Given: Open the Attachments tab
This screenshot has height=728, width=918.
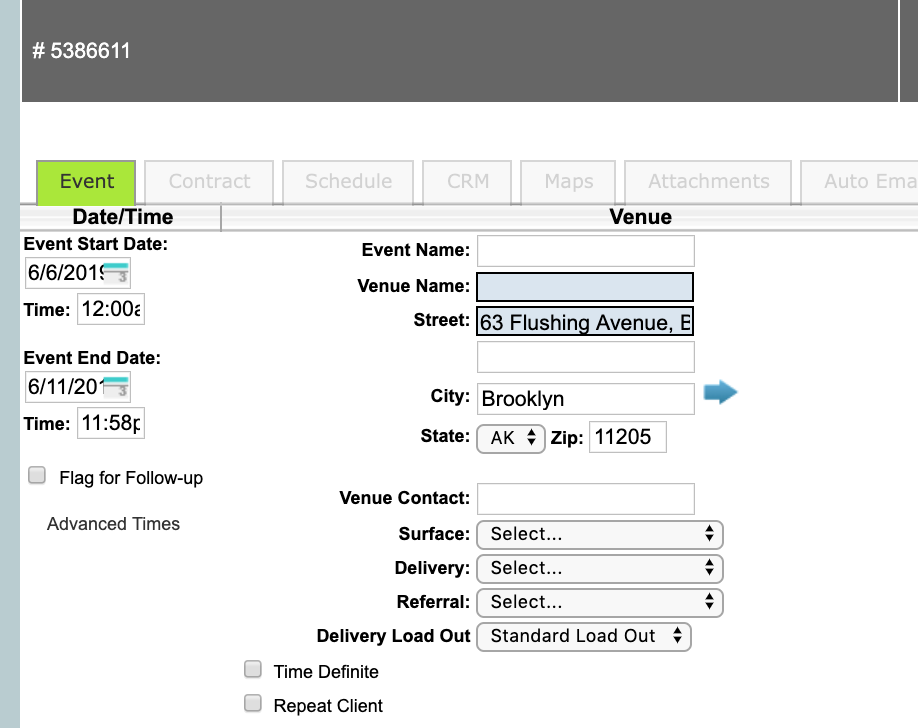Looking at the screenshot, I should tap(708, 182).
